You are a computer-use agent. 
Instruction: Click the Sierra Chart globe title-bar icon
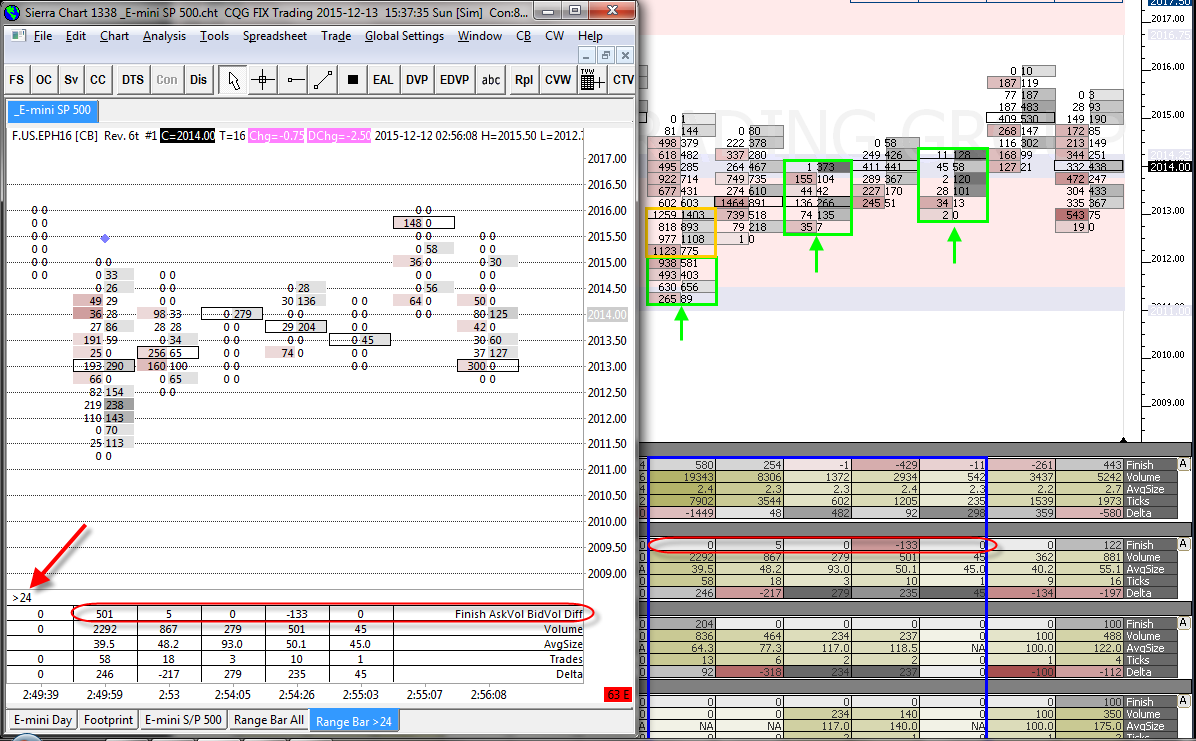coord(12,12)
